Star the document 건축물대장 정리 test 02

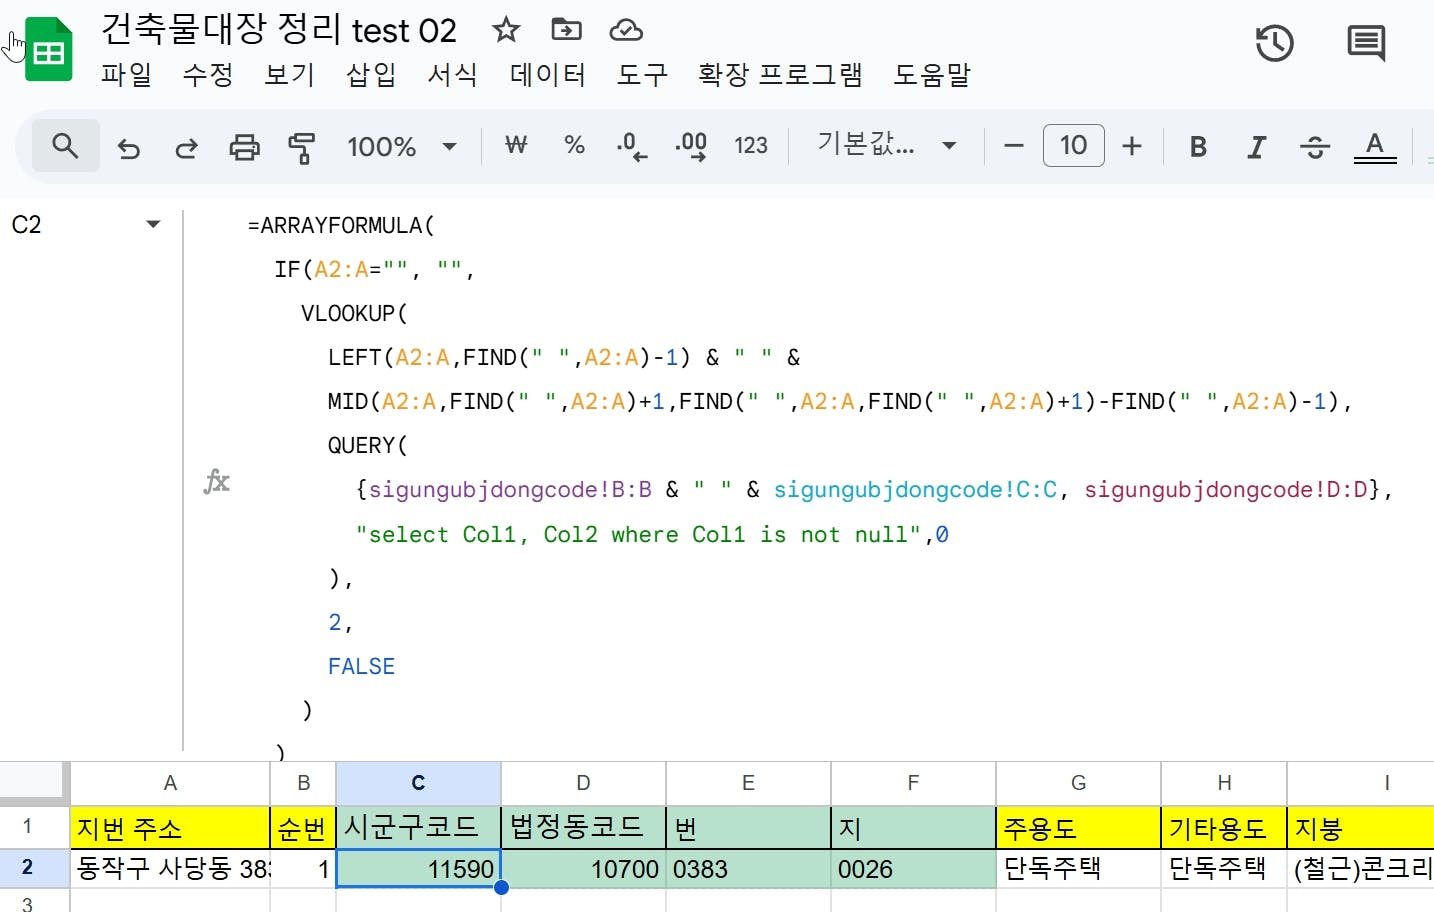[506, 30]
